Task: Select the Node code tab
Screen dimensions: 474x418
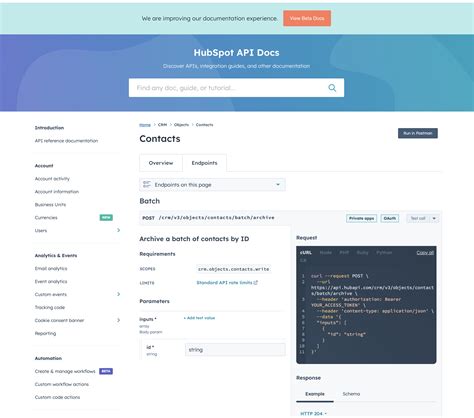Action: (x=326, y=253)
